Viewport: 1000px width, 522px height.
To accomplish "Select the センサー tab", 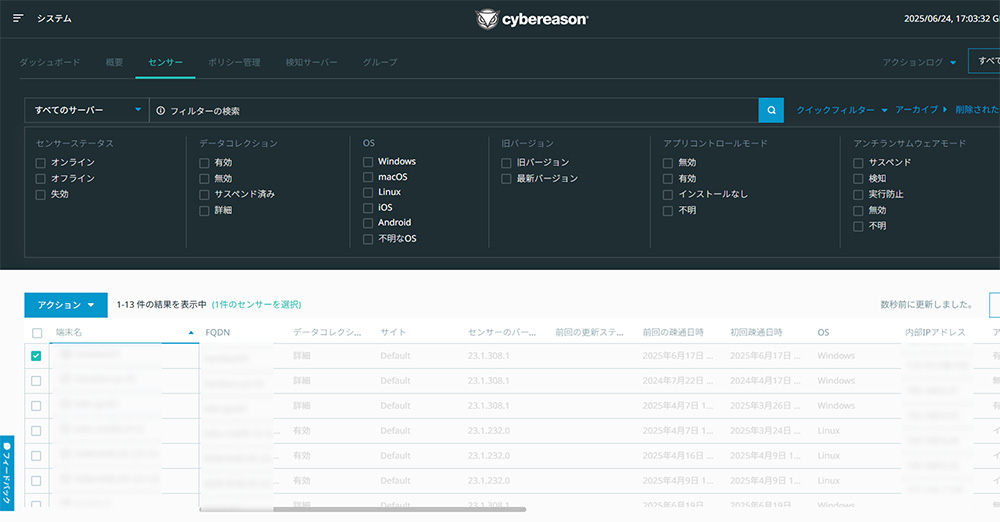I will [165, 62].
